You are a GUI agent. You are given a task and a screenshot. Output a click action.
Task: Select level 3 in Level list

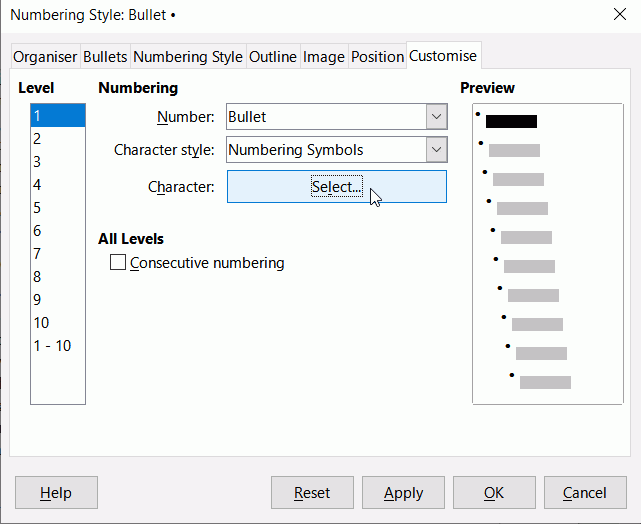58,161
